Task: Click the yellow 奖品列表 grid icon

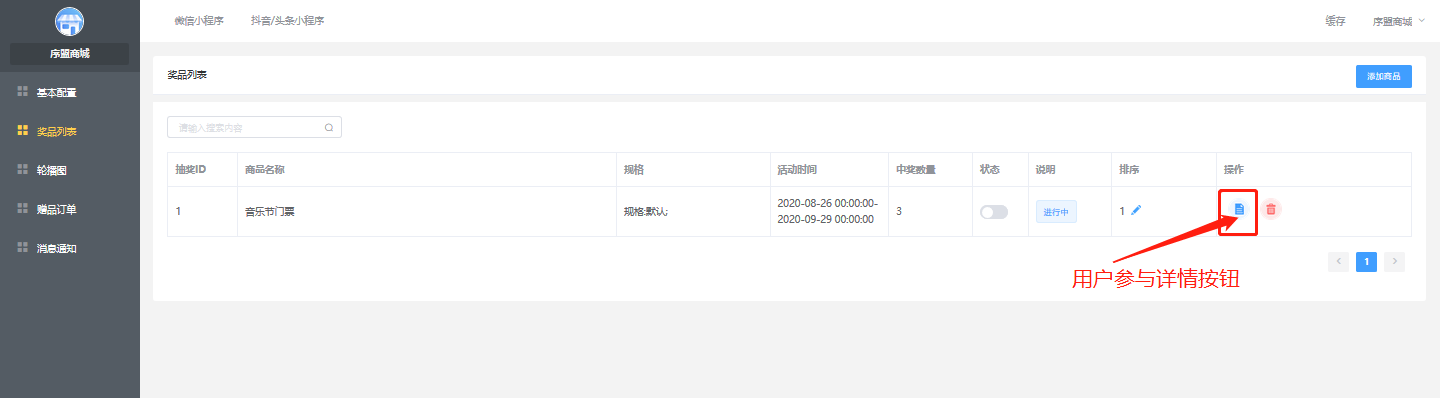Action: 23,131
